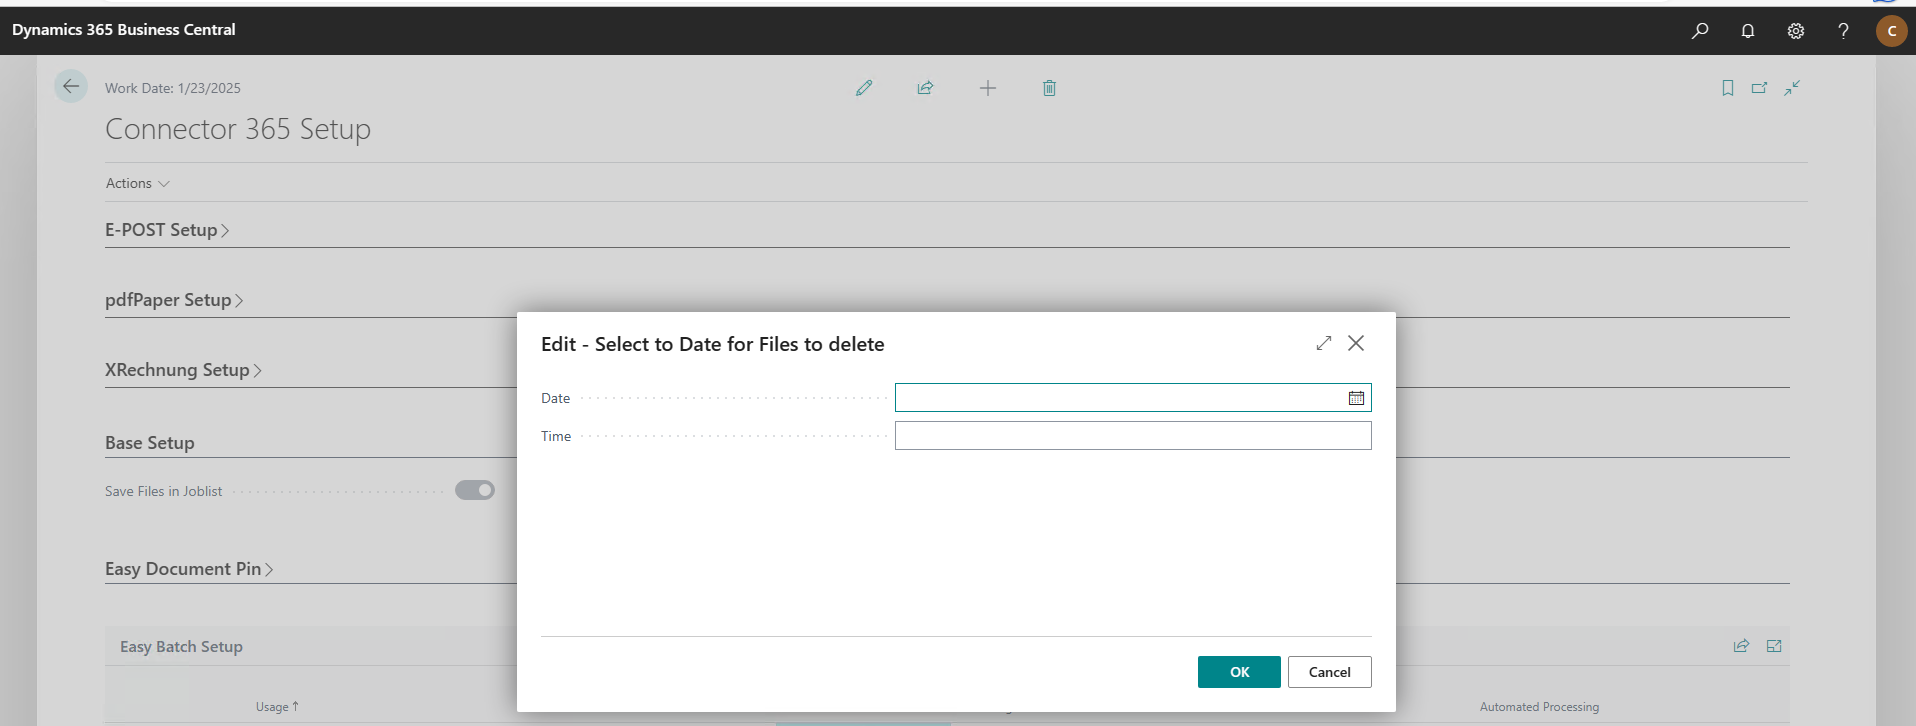
Task: Click the OK button
Action: click(x=1239, y=672)
